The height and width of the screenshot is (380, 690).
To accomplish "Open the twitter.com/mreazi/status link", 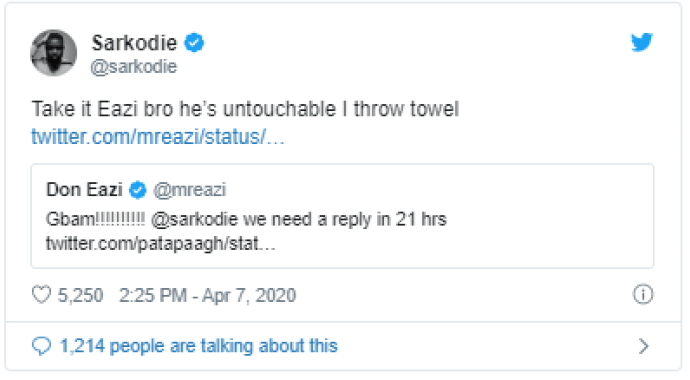I will 158,137.
